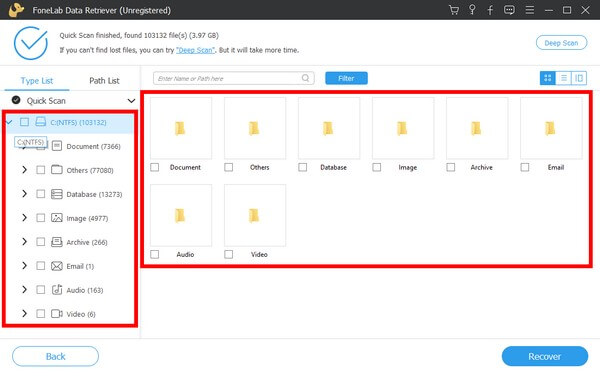Switch to list view

tap(563, 78)
